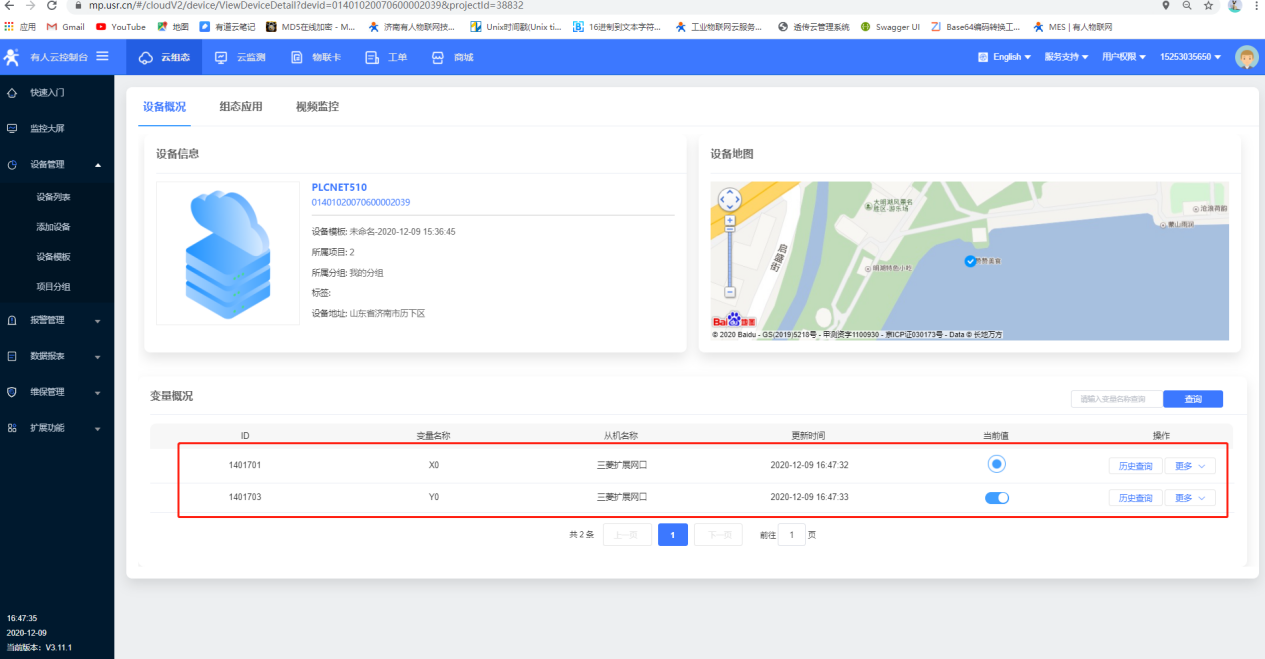Click the map pan control compass
The height and width of the screenshot is (659, 1265).
tap(730, 199)
